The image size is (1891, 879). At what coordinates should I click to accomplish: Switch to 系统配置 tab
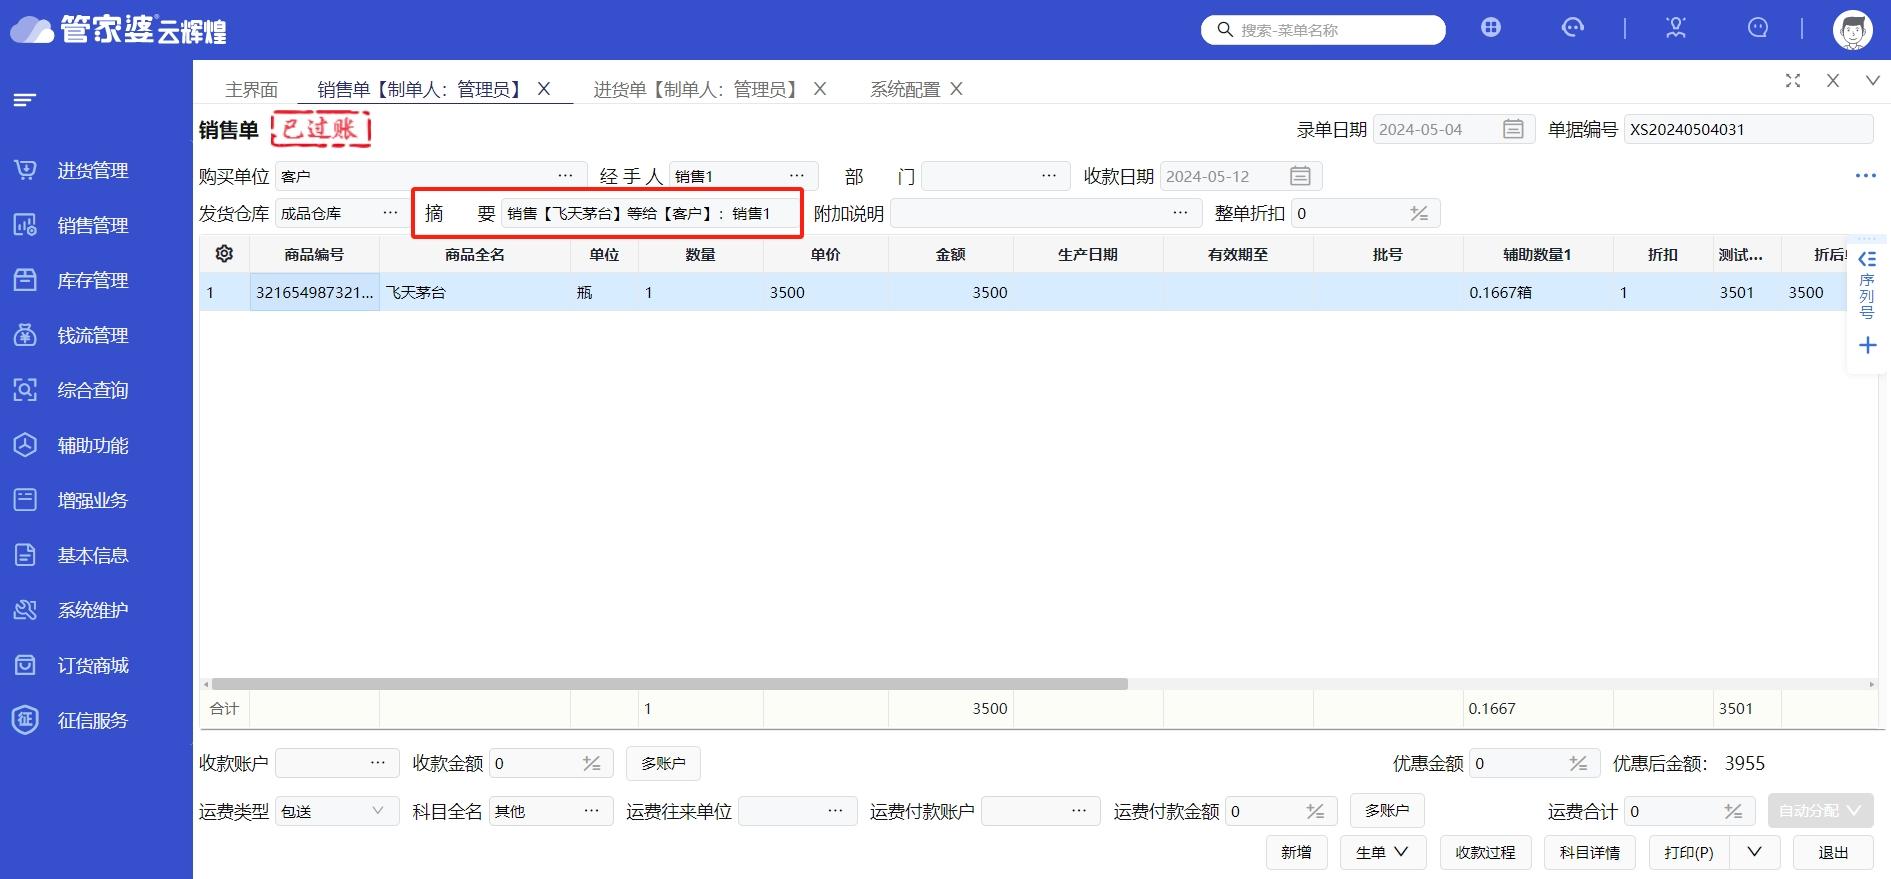point(904,89)
